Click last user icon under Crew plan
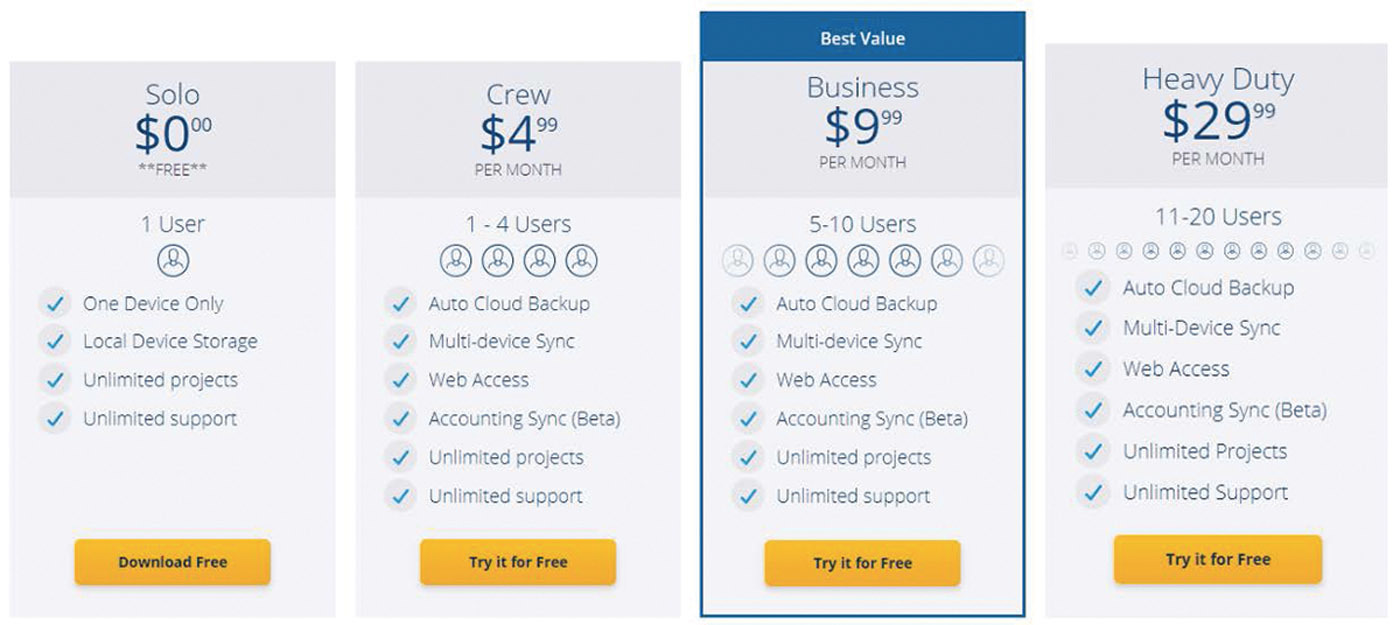The height and width of the screenshot is (625, 1400). point(581,261)
